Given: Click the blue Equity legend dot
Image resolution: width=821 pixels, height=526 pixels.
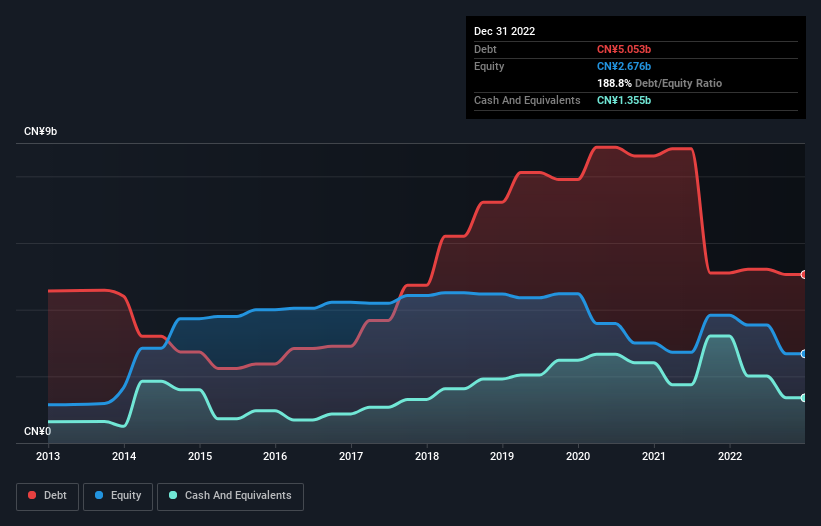Looking at the screenshot, I should pyautogui.click(x=99, y=495).
